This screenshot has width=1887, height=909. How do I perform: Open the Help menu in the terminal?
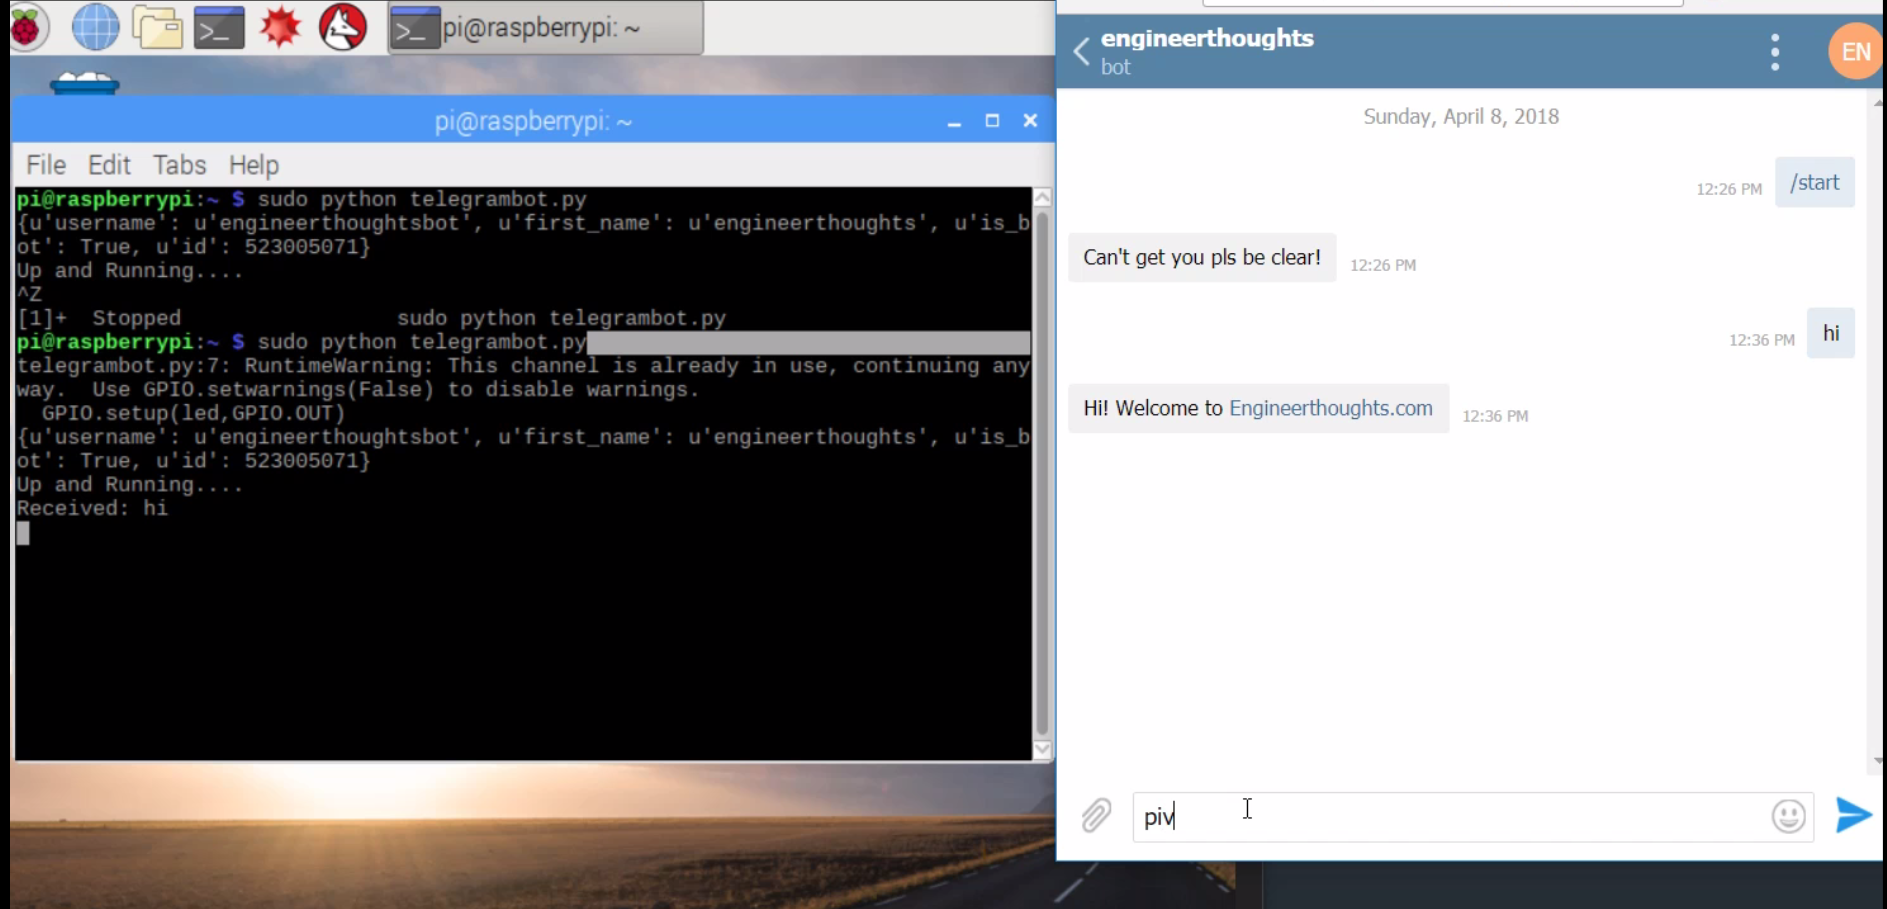[254, 165]
